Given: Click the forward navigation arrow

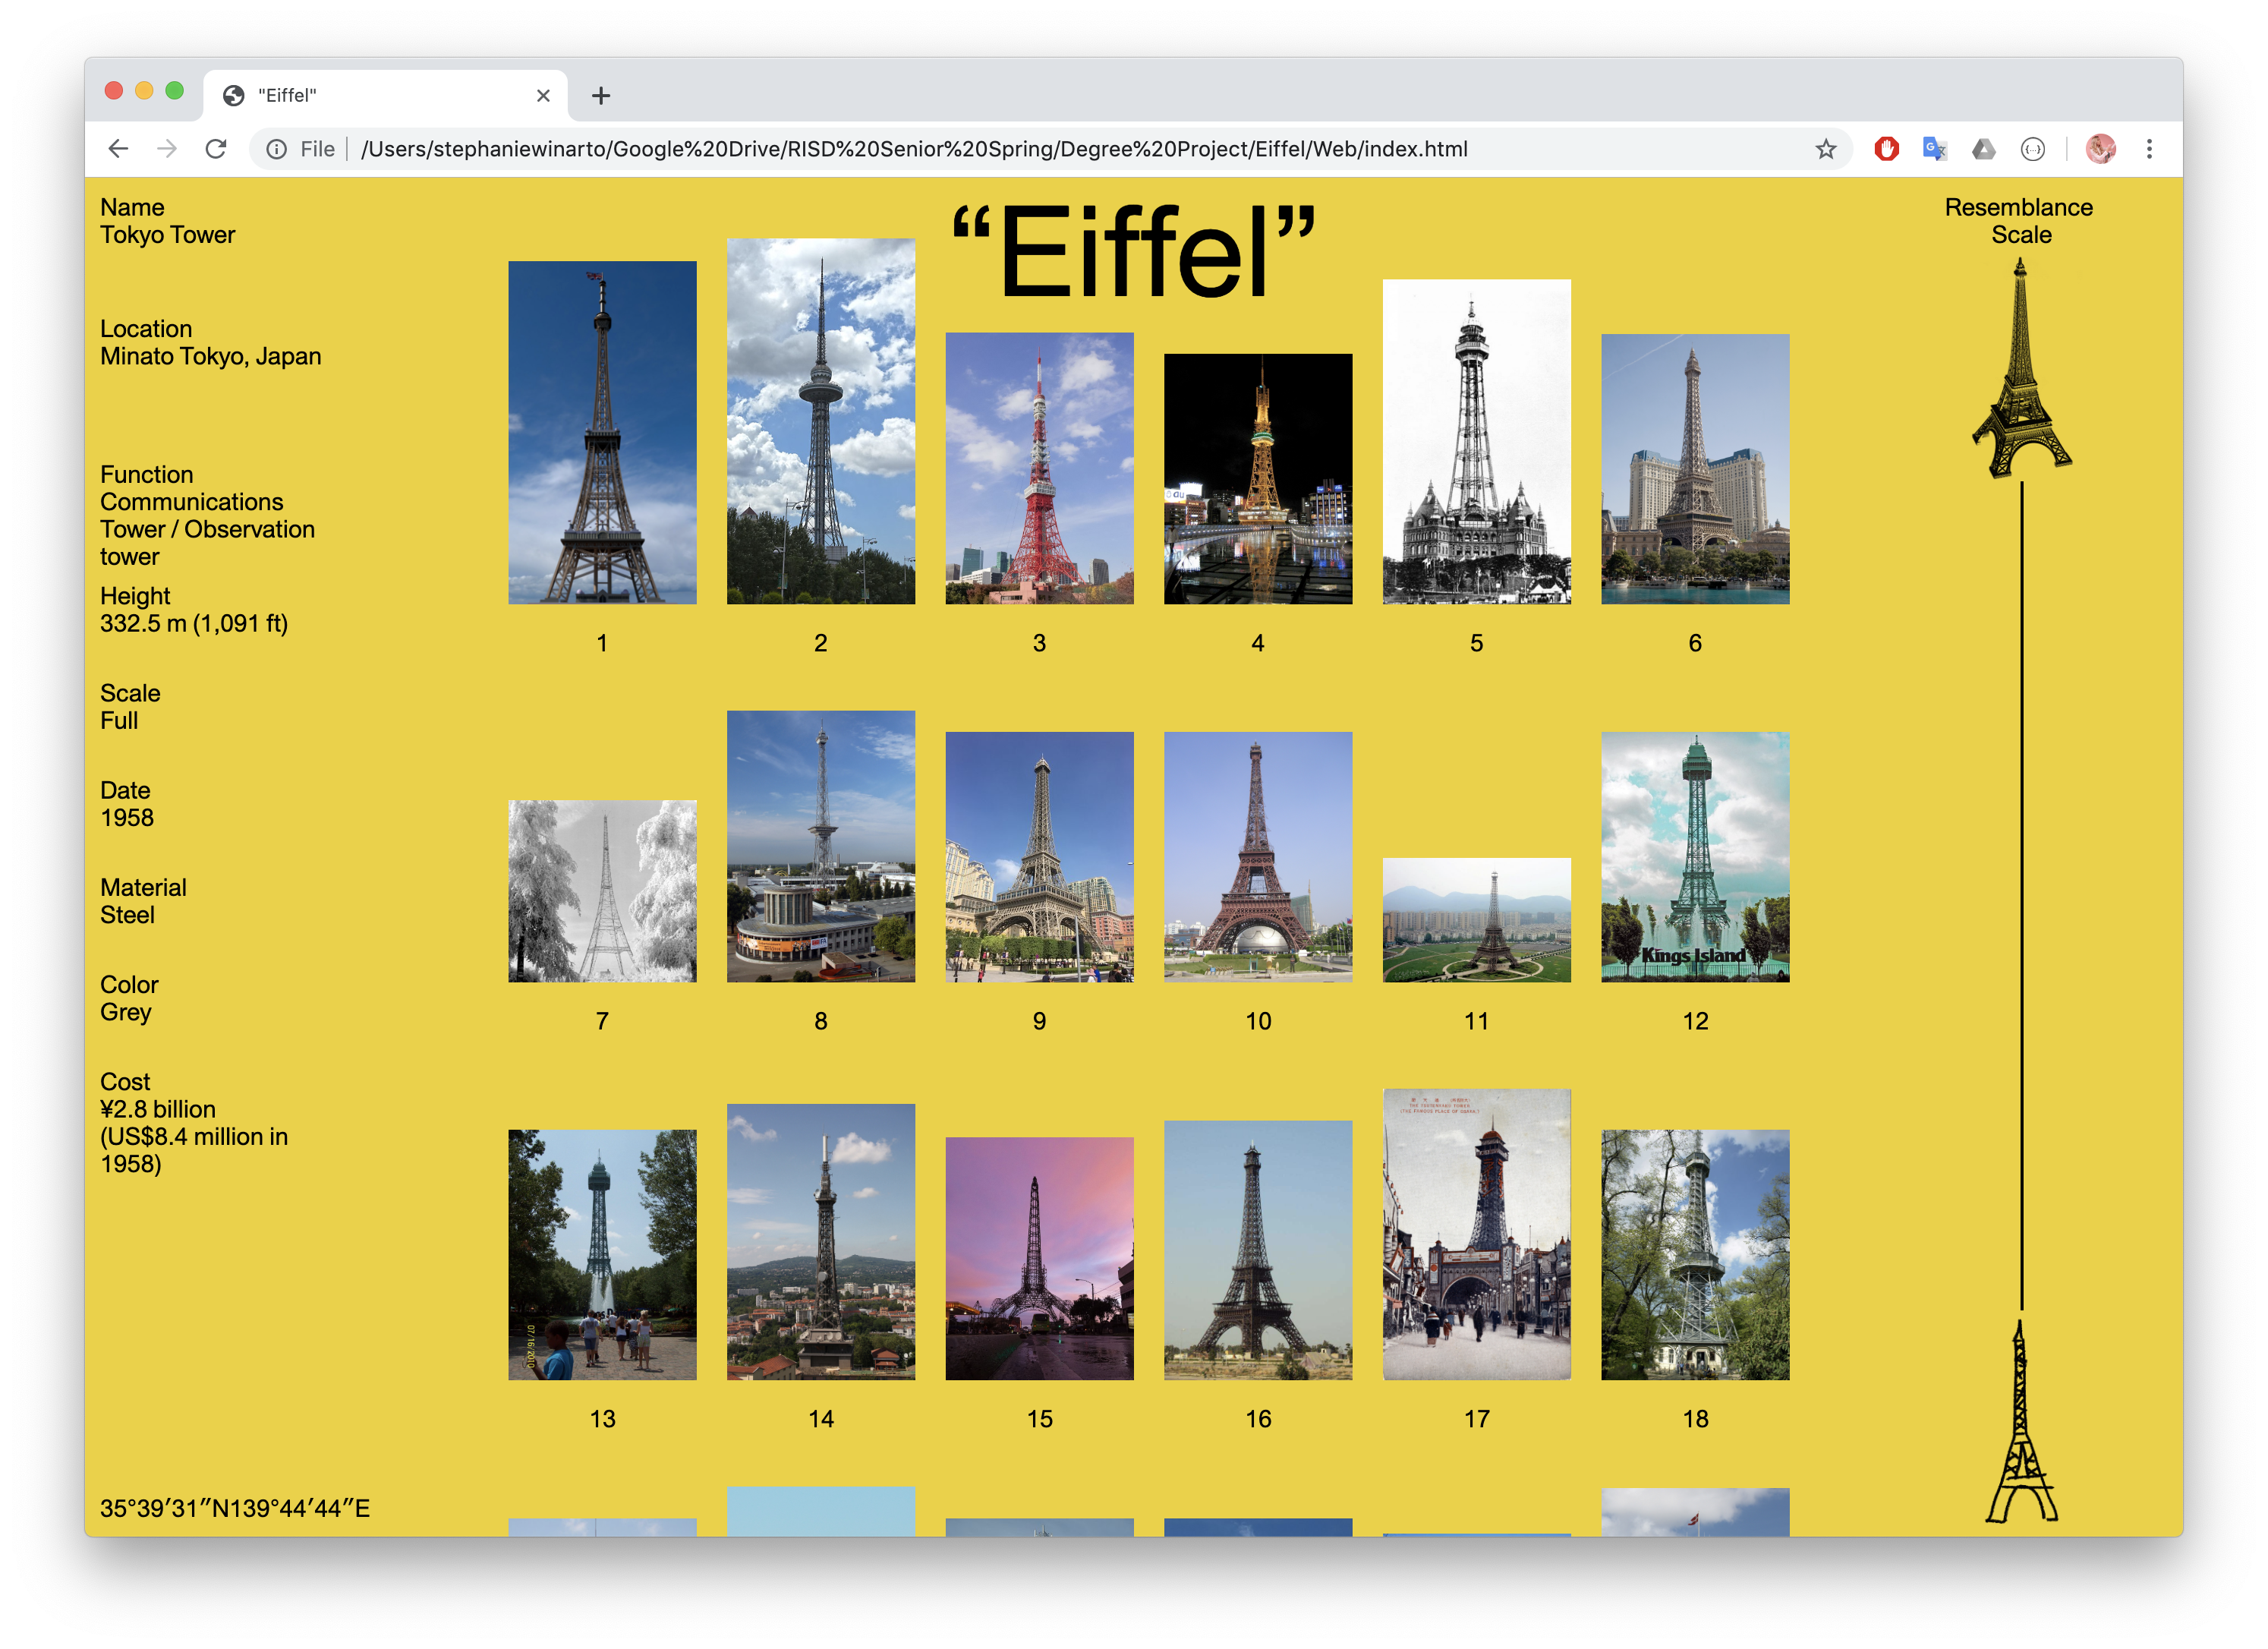Looking at the screenshot, I should (x=167, y=149).
